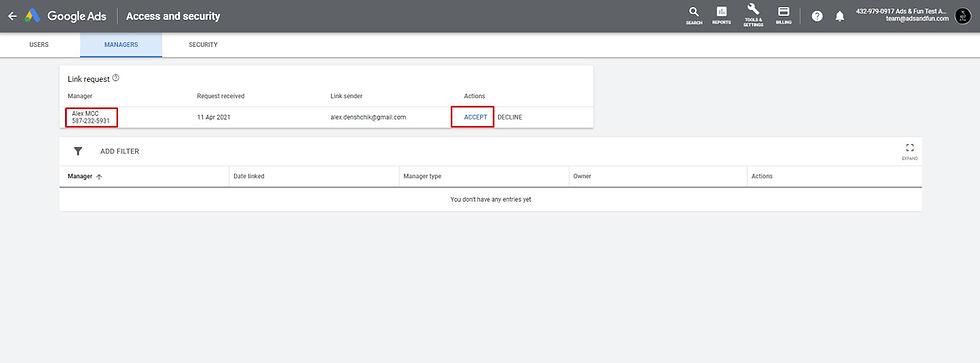Open the Reports icon in header
The image size is (980, 363).
coord(721,16)
